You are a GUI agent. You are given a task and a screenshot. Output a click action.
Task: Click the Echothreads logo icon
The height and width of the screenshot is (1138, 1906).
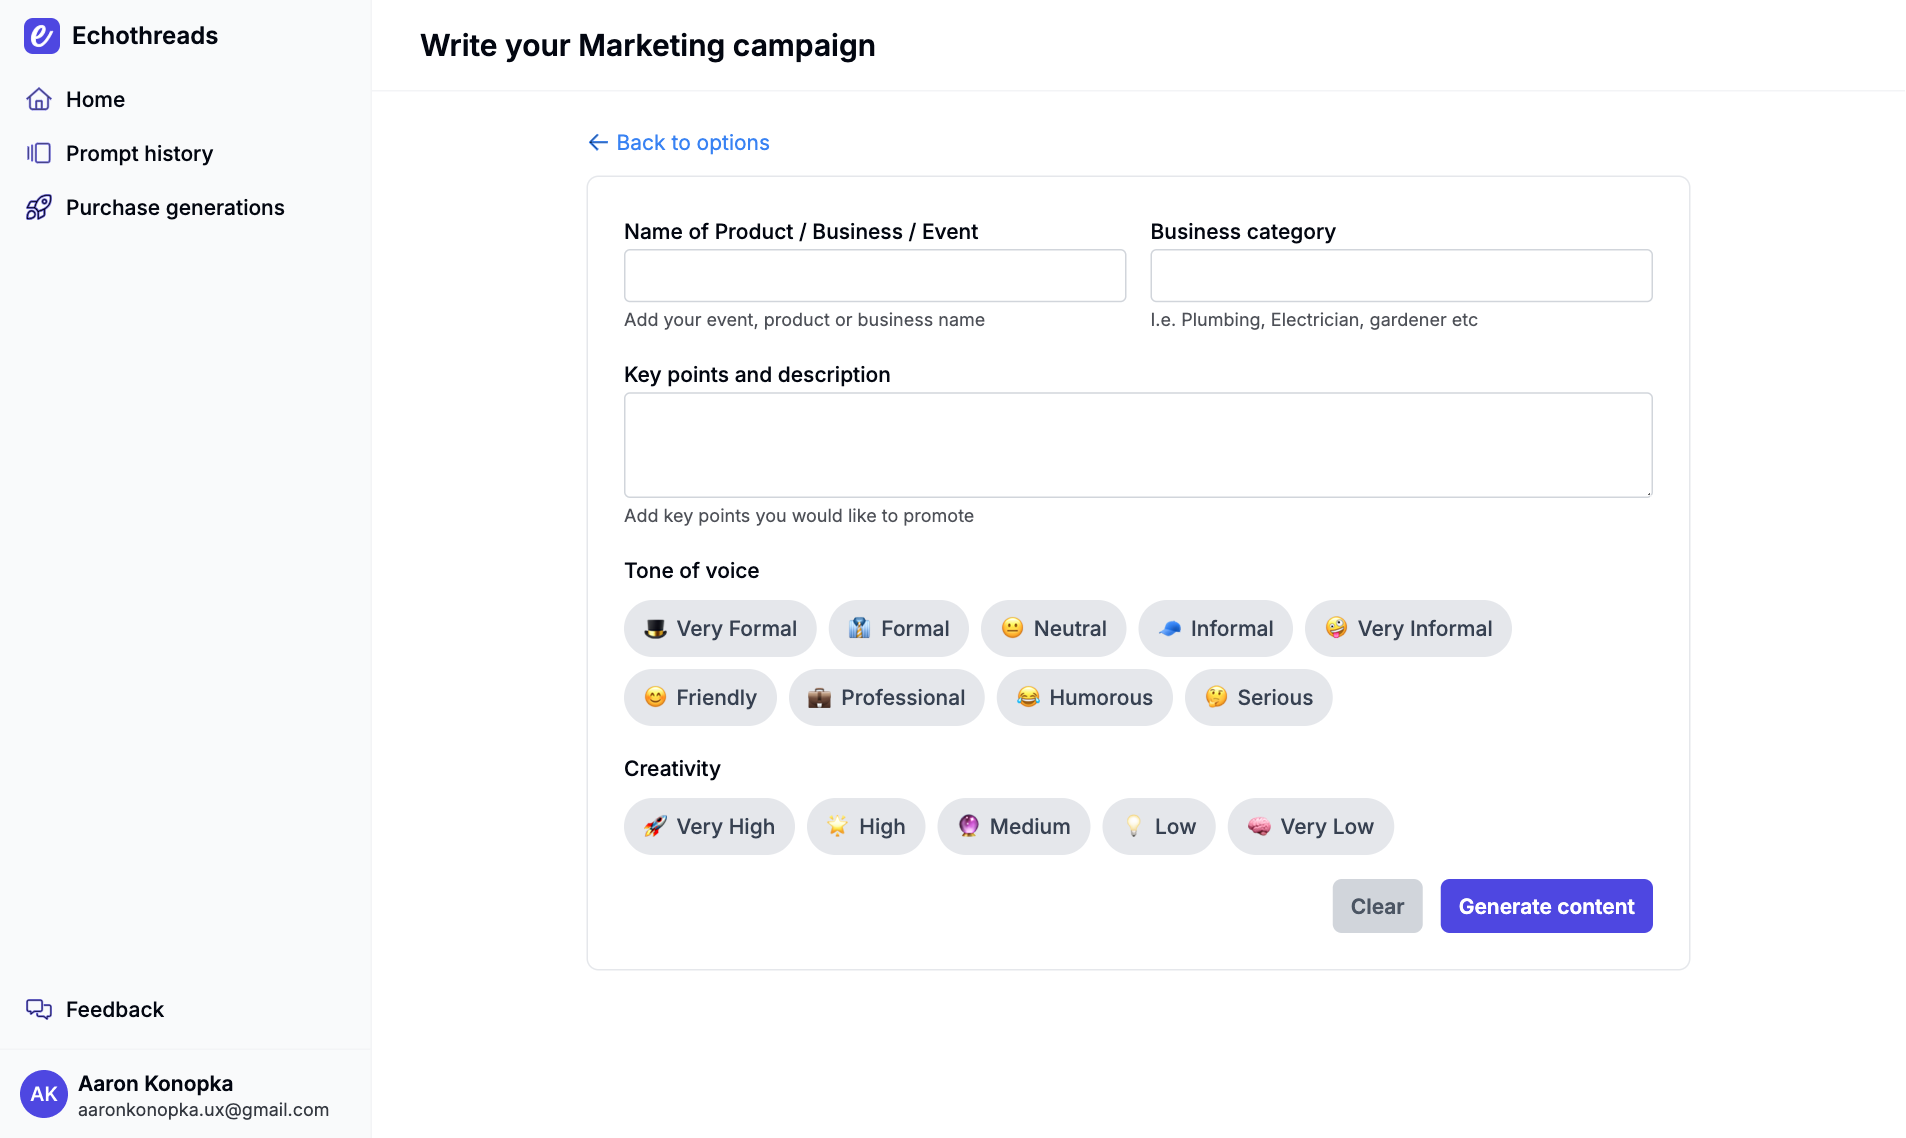42,36
